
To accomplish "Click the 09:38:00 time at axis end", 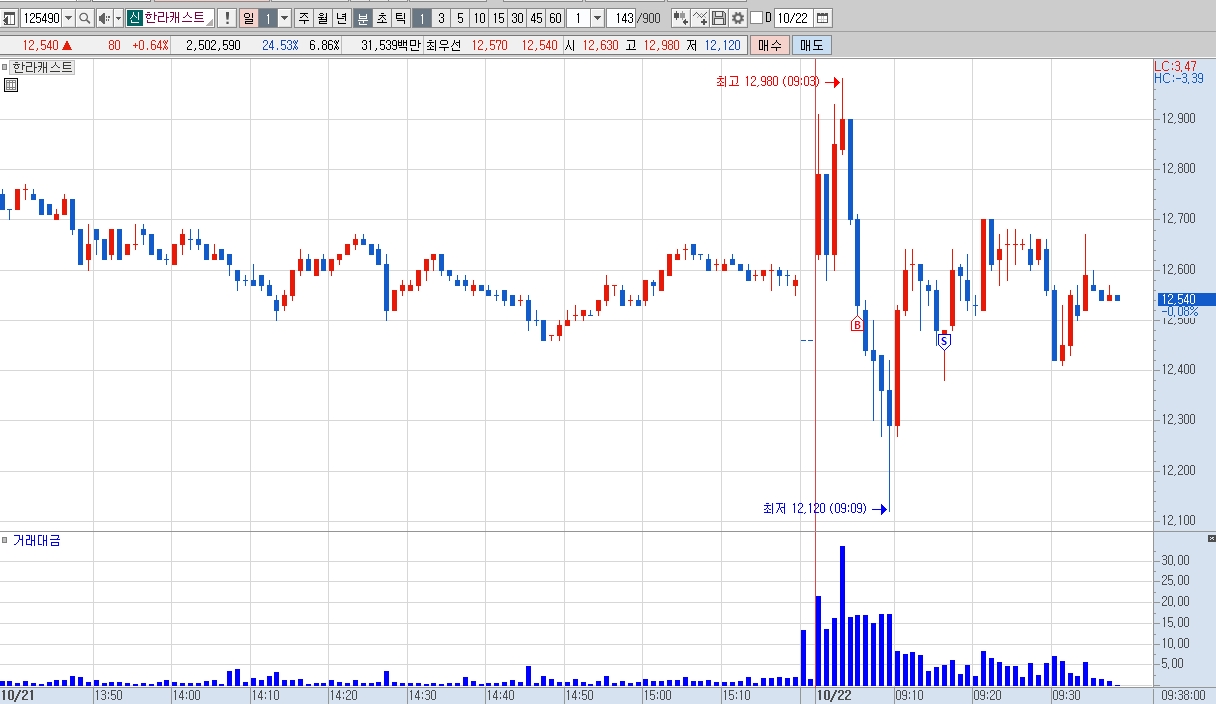I will click(x=1184, y=694).
